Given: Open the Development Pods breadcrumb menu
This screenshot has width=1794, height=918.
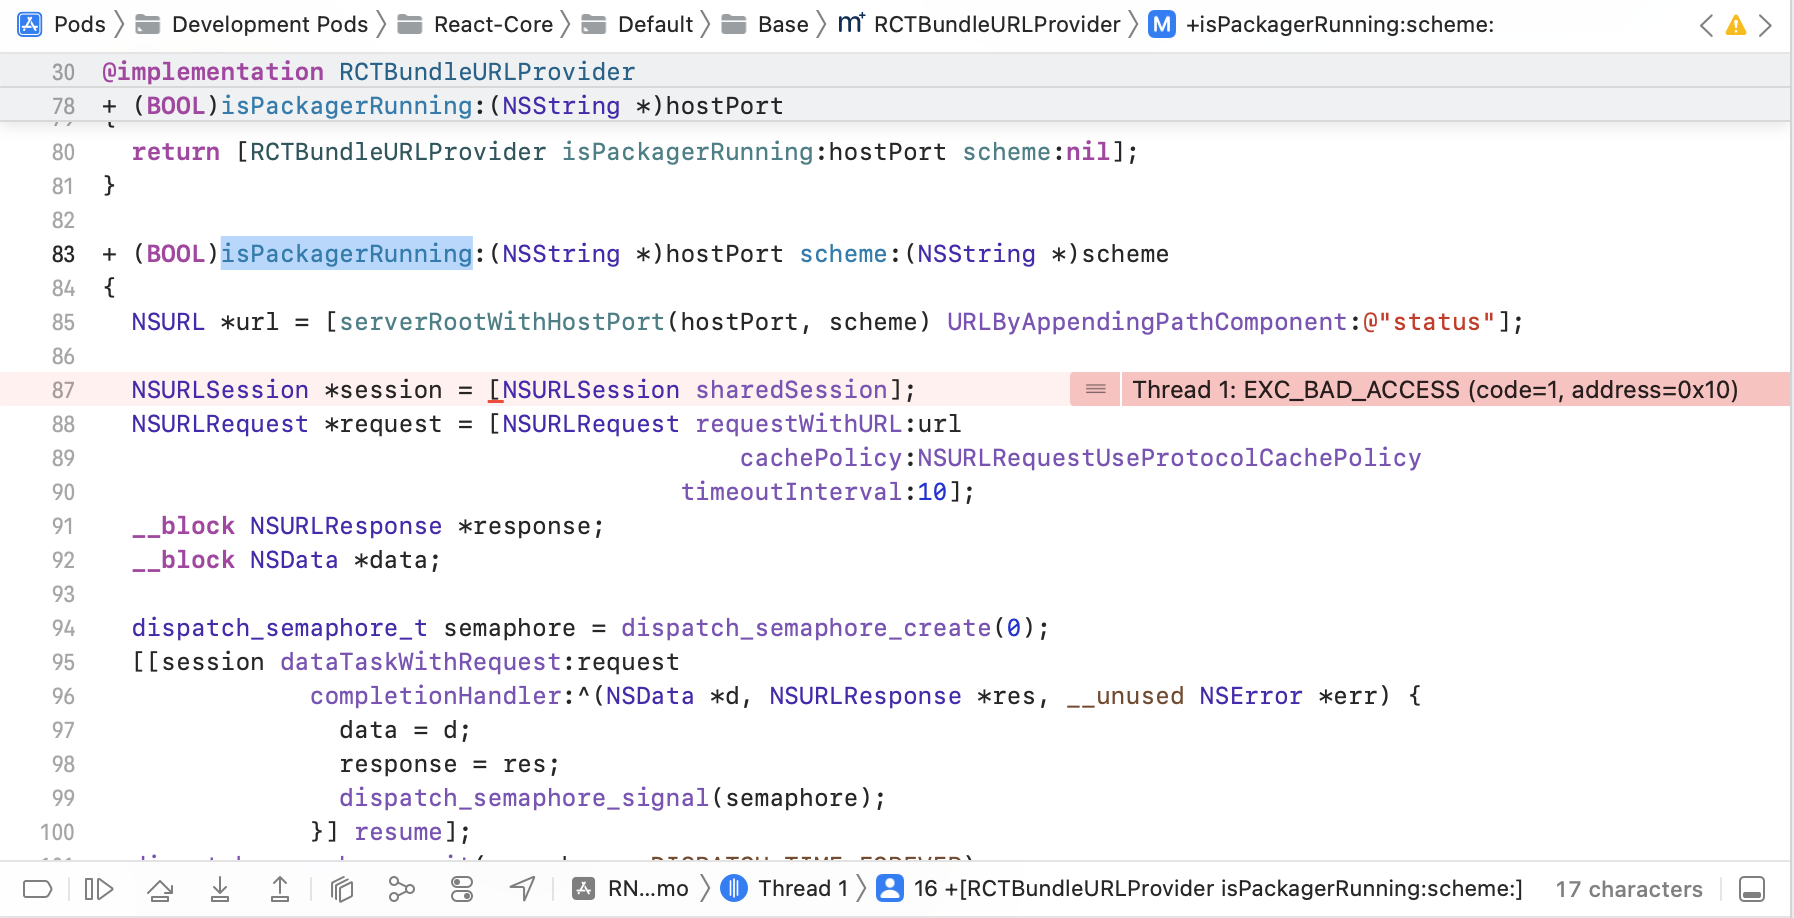Looking at the screenshot, I should click(271, 24).
